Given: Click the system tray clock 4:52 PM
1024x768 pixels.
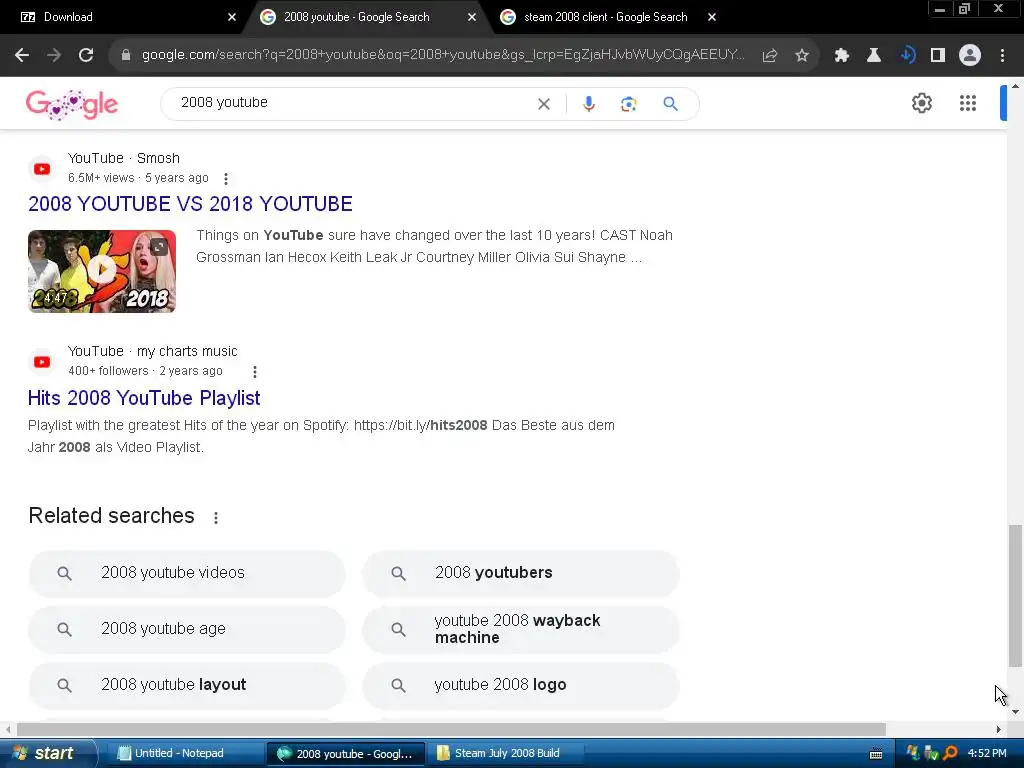Looking at the screenshot, I should 987,754.
